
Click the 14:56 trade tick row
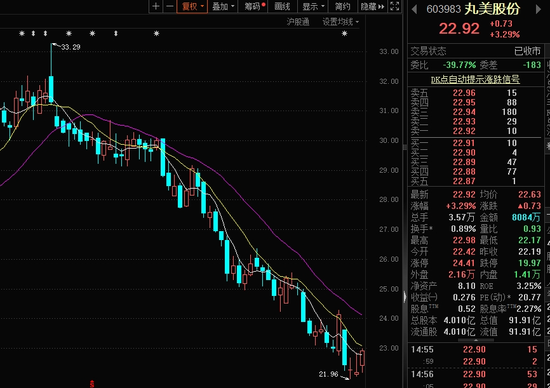(x=474, y=374)
